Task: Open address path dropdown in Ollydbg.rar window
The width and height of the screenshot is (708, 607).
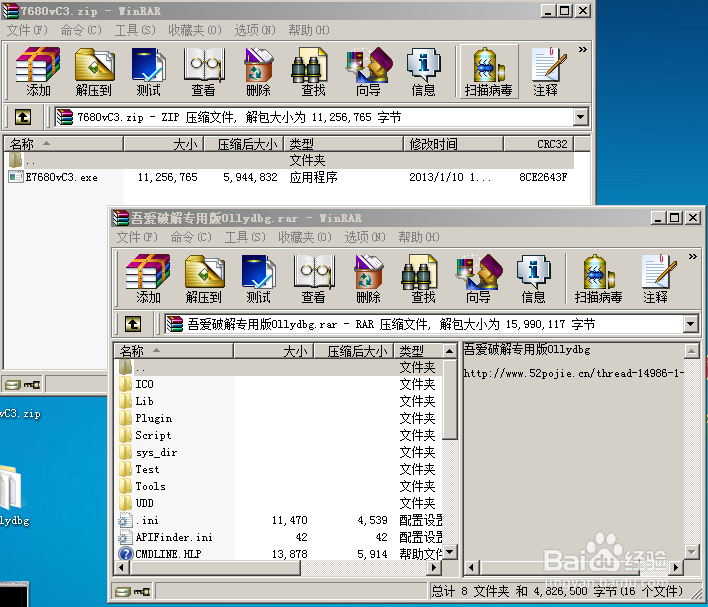Action: point(691,324)
